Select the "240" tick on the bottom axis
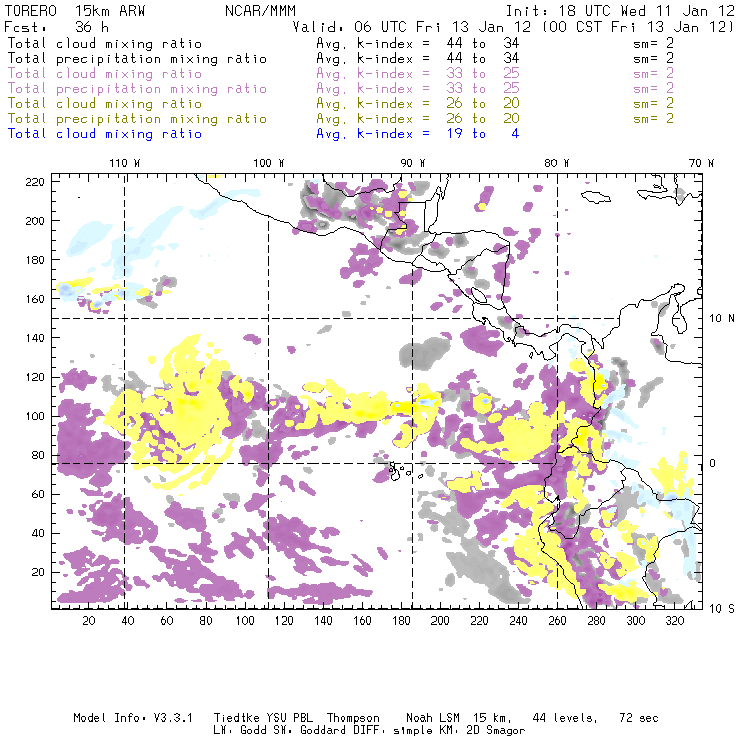The width and height of the screenshot is (740, 740). coord(519,621)
